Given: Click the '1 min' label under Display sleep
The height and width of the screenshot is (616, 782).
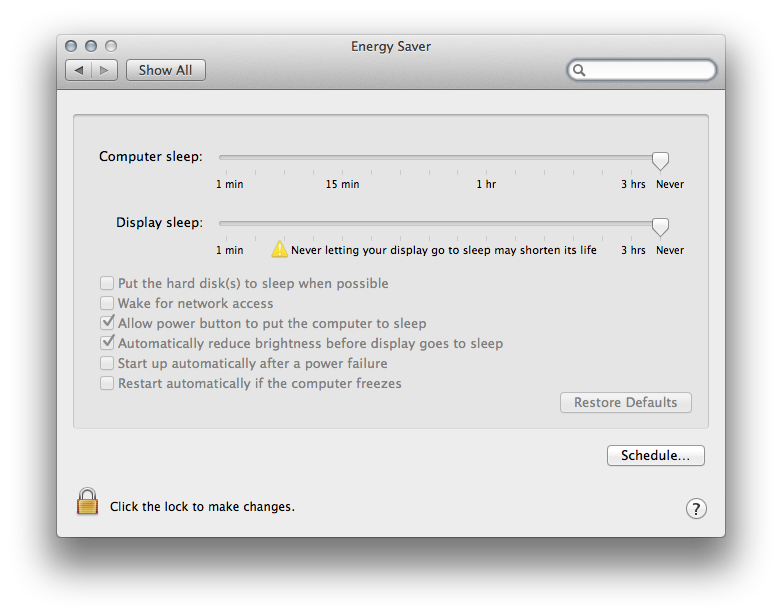Looking at the screenshot, I should [229, 250].
